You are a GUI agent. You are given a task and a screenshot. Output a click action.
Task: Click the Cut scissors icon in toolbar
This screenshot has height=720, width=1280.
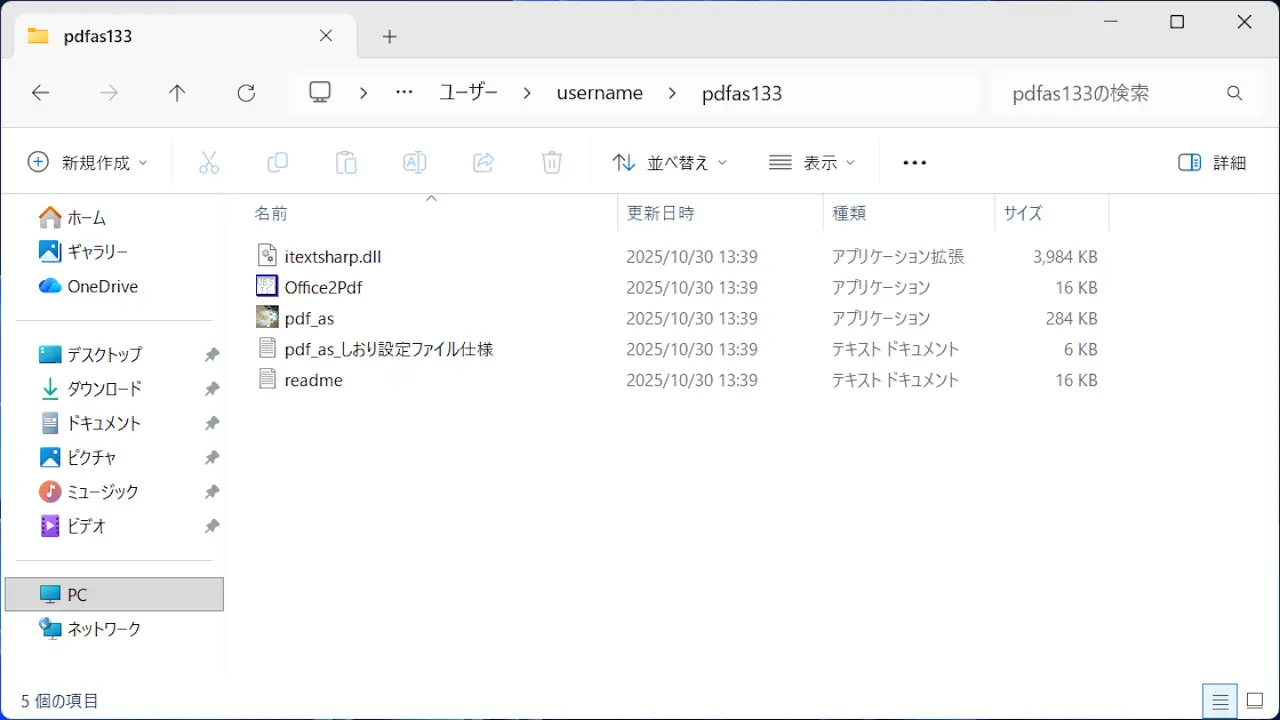(x=209, y=163)
